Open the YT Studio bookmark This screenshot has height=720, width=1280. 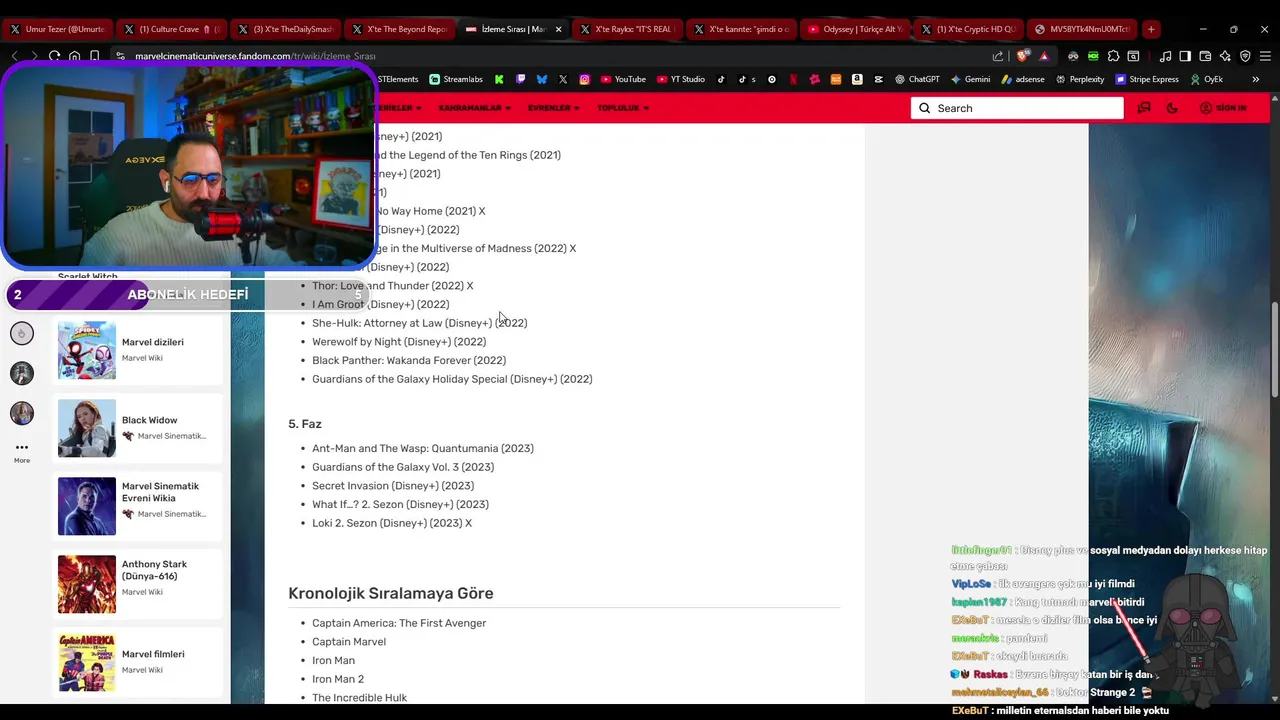click(680, 79)
